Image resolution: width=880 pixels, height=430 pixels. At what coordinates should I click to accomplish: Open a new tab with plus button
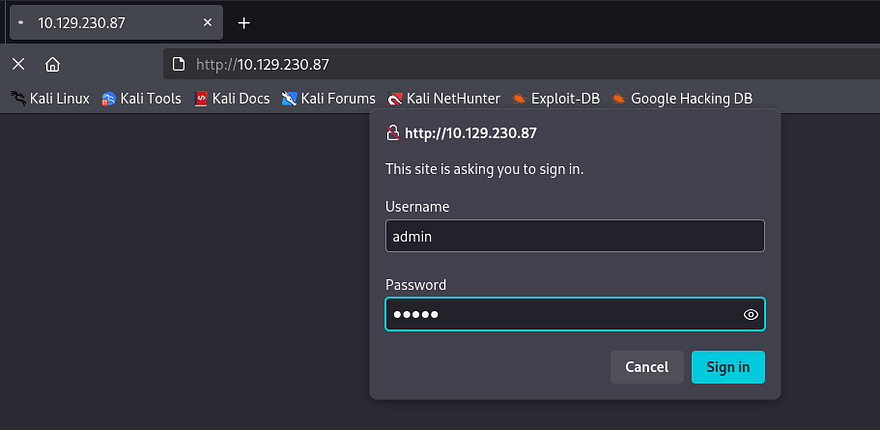point(244,23)
